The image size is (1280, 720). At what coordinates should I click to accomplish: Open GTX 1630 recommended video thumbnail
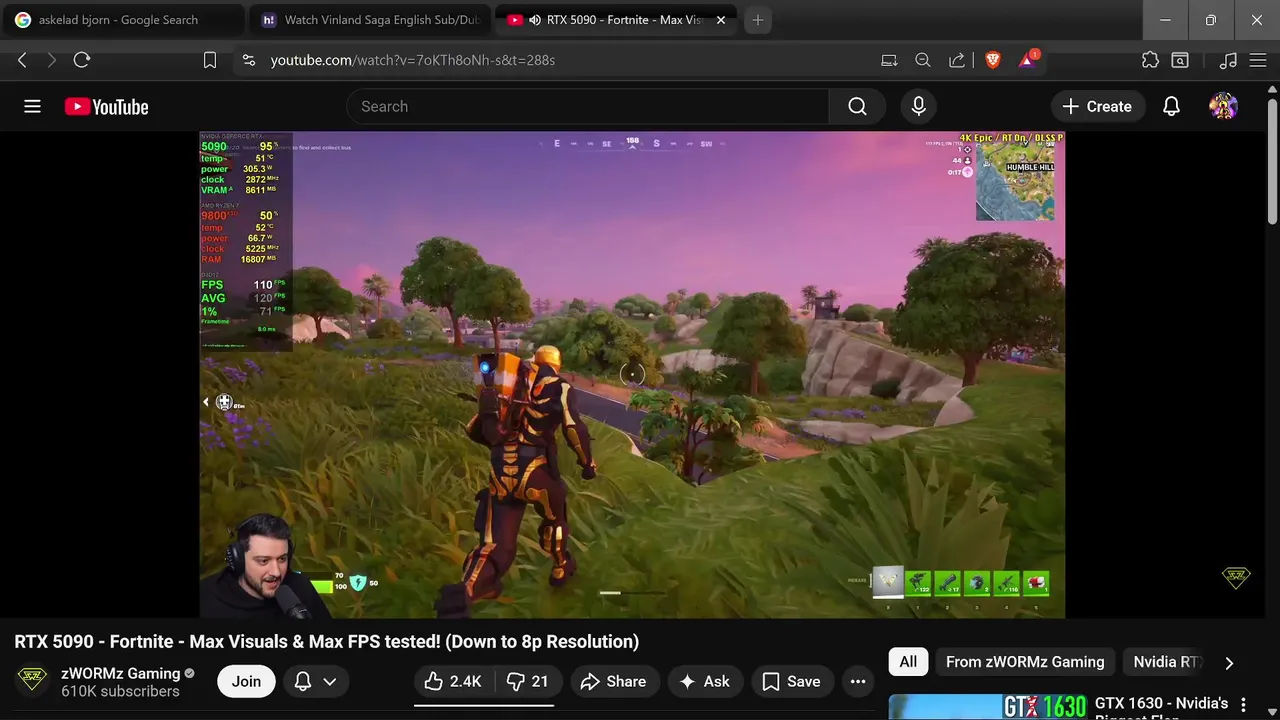coord(988,706)
